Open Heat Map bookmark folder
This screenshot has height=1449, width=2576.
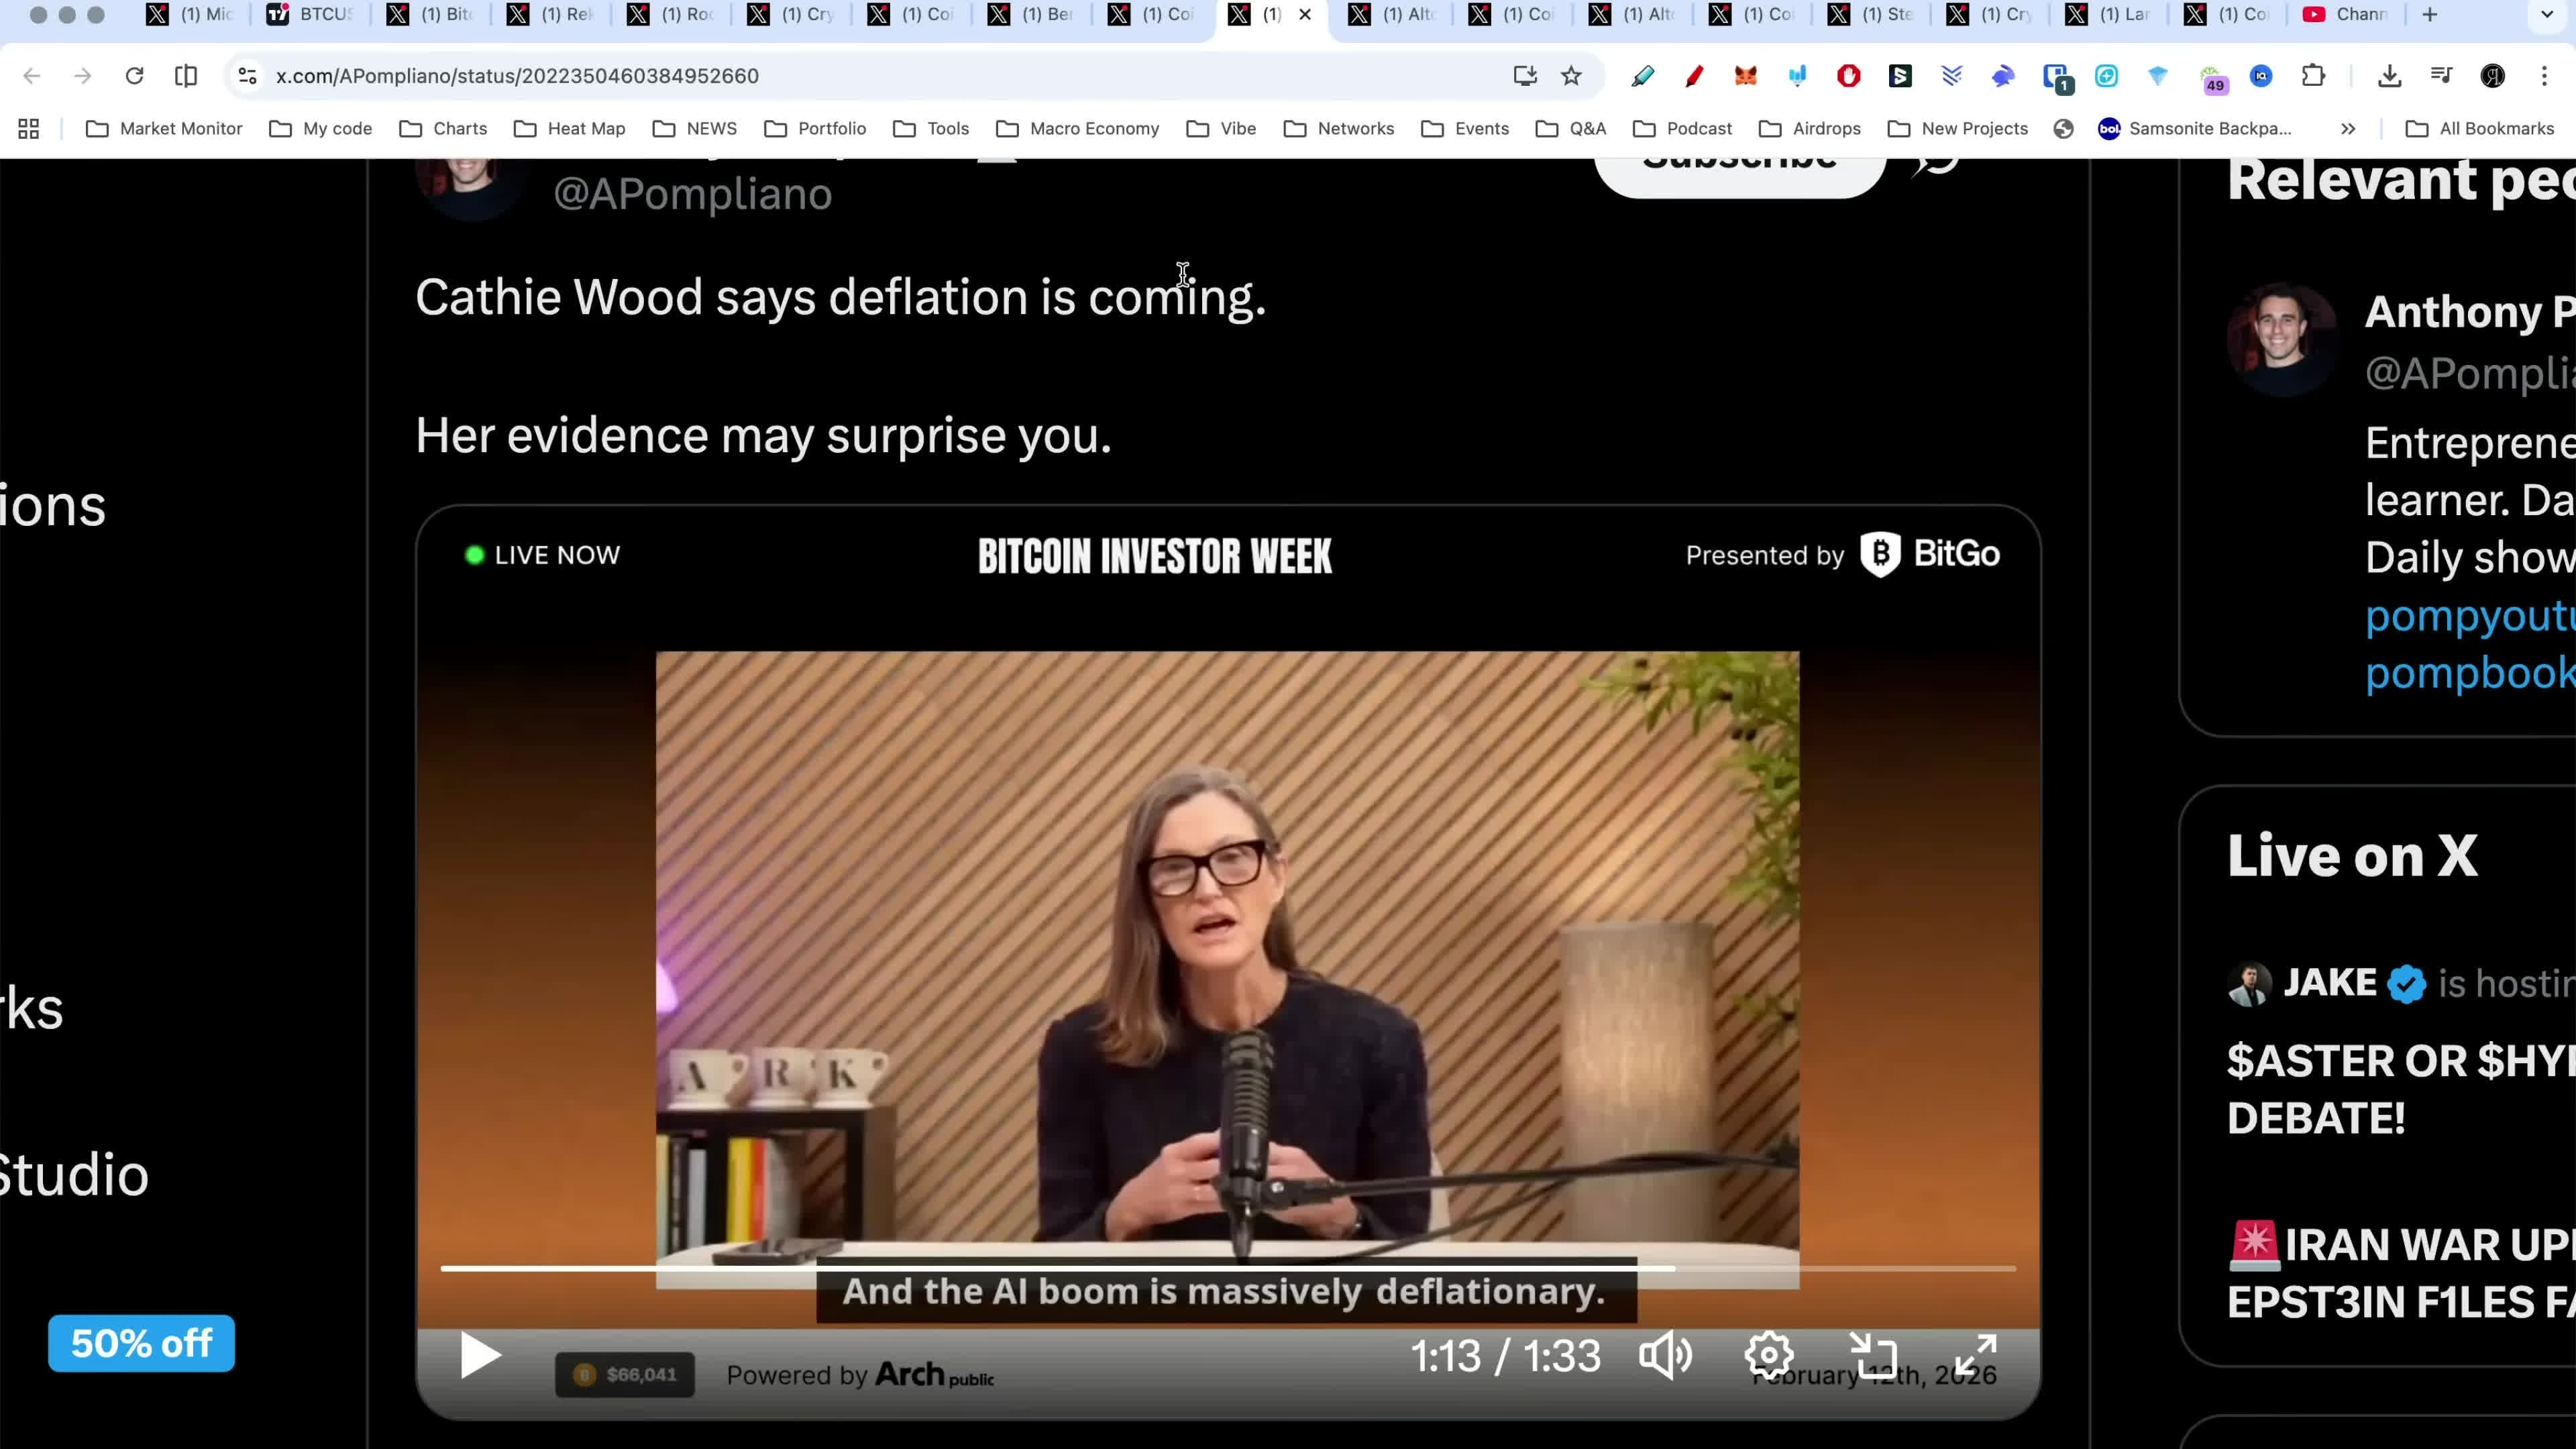click(x=569, y=129)
